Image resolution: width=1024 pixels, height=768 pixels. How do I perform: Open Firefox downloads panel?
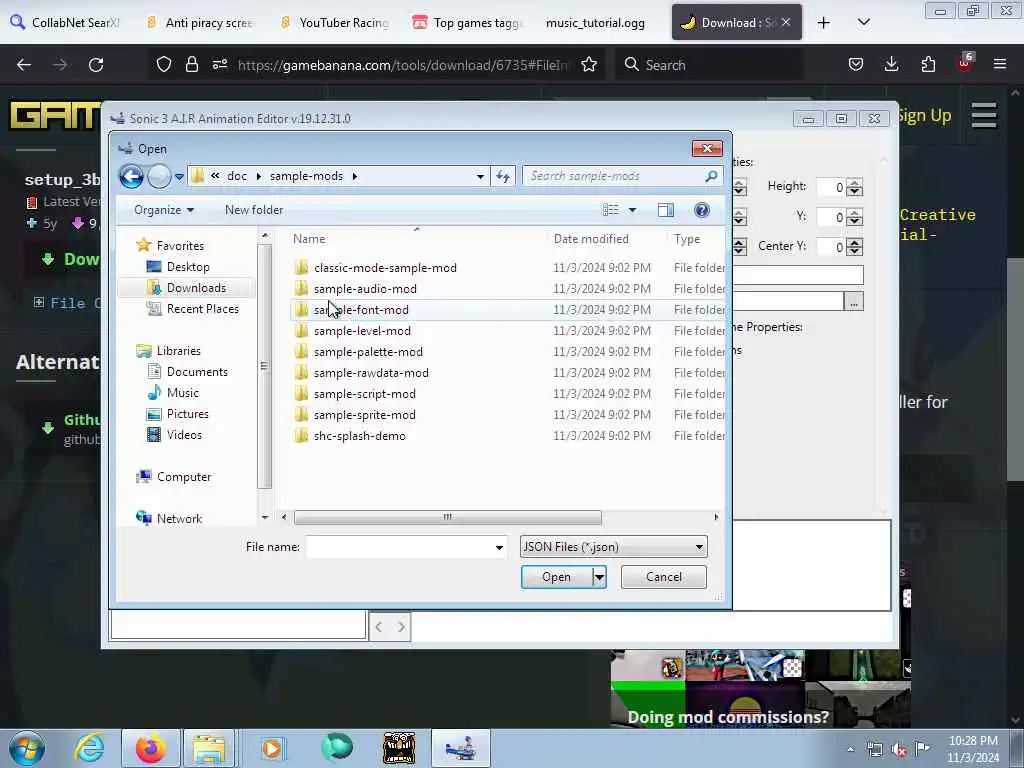point(891,64)
